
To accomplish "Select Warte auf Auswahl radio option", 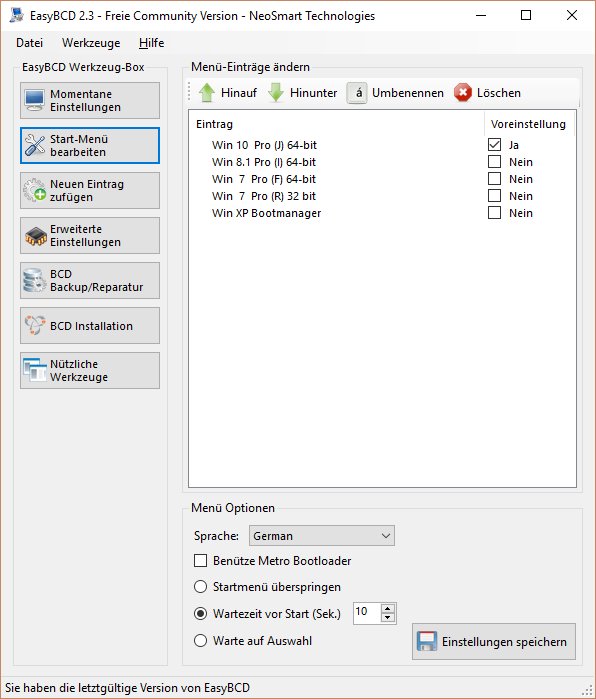I will click(x=201, y=641).
